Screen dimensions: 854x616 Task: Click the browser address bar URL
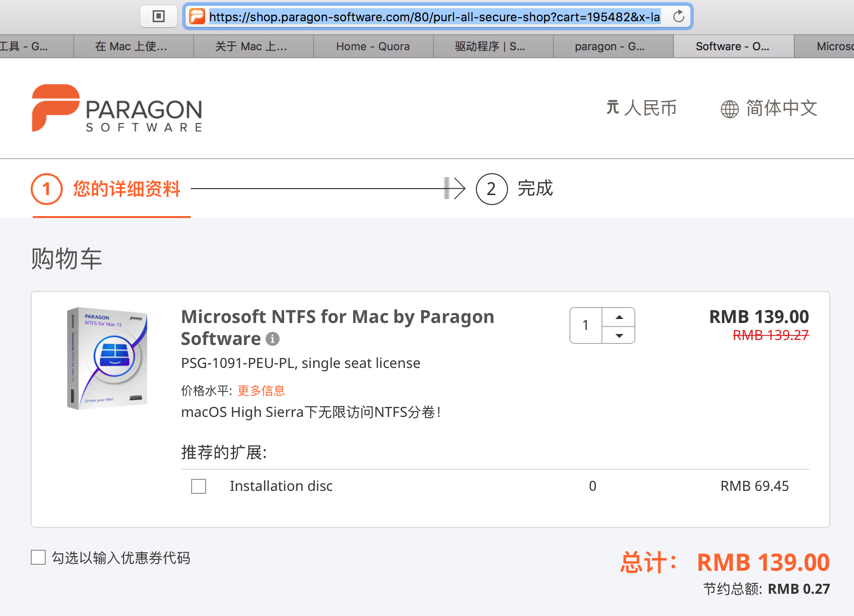(434, 17)
